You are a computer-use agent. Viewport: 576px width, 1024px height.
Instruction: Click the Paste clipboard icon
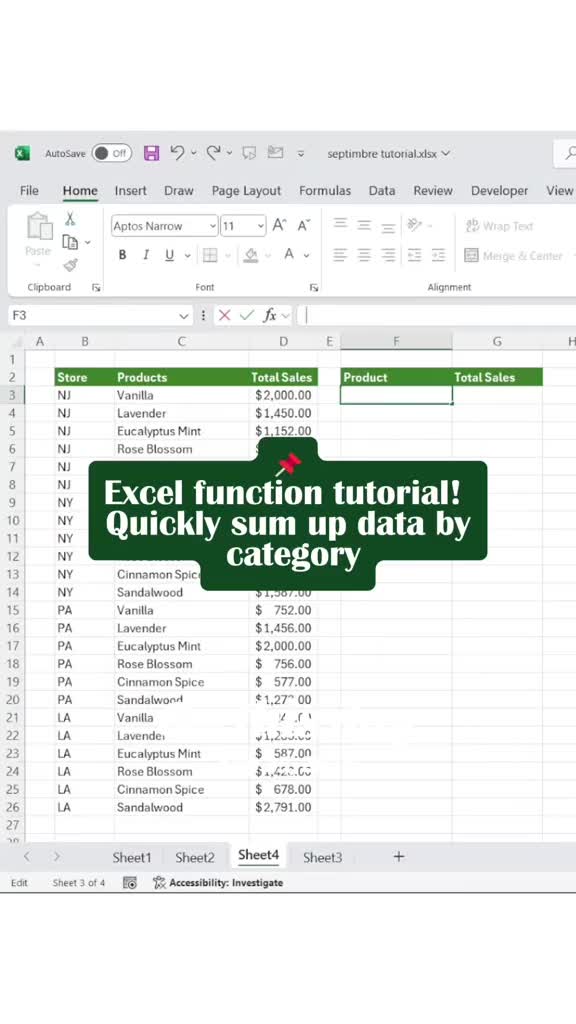pos(39,227)
